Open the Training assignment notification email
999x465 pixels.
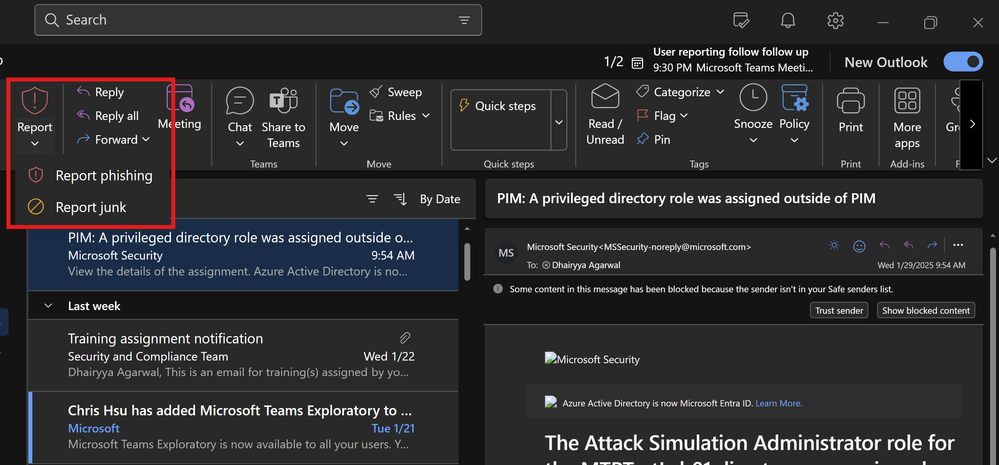pyautogui.click(x=243, y=355)
